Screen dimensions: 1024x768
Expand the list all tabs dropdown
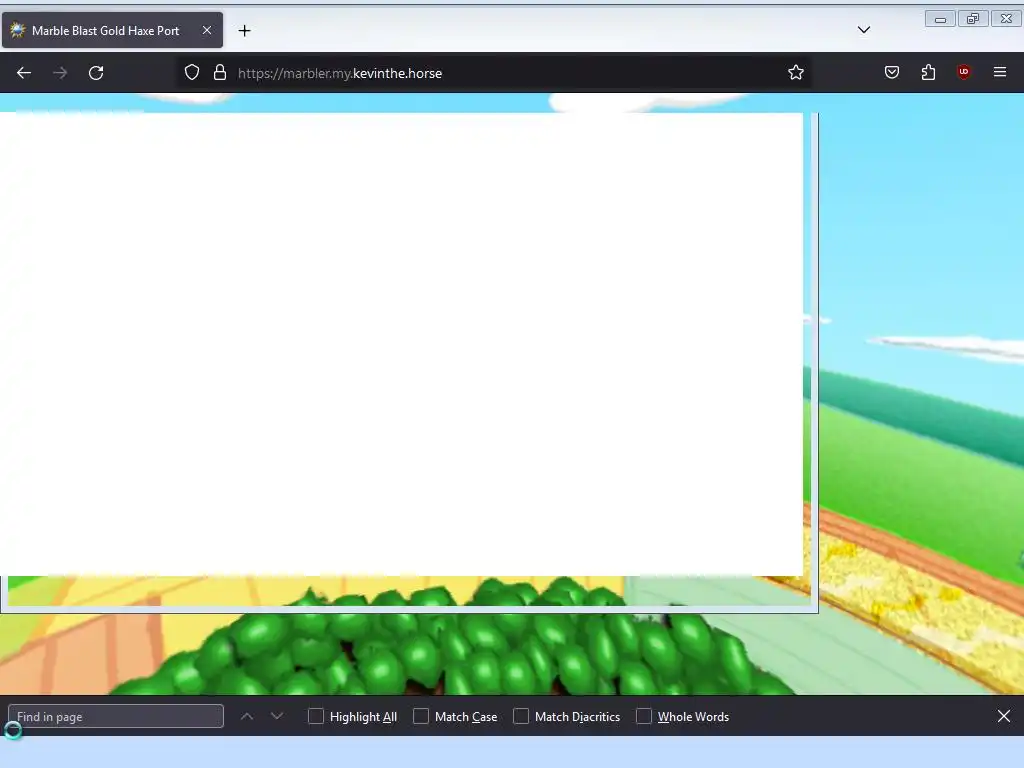point(864,30)
